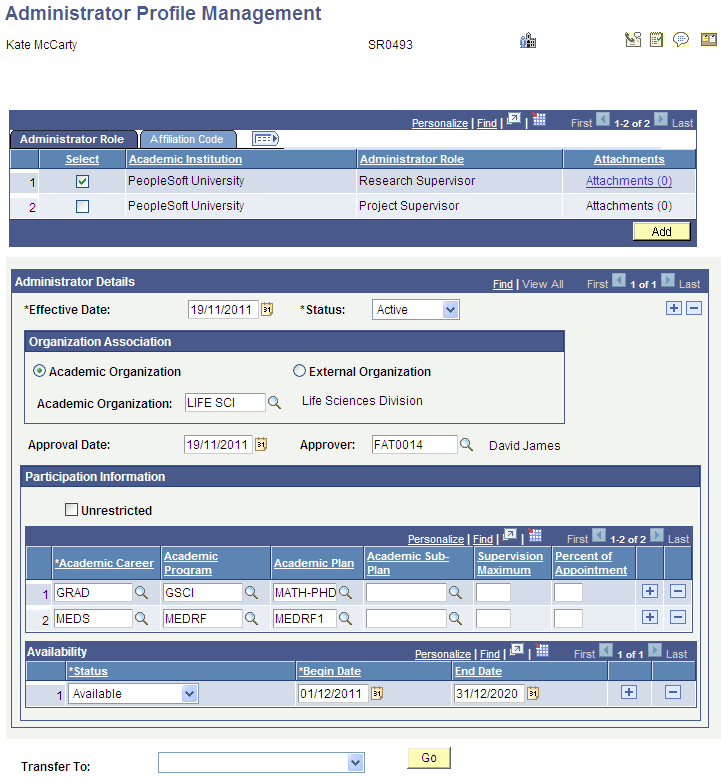The image size is (721, 777).
Task: Look up Academic Organization LIFE SCI
Action: (274, 402)
